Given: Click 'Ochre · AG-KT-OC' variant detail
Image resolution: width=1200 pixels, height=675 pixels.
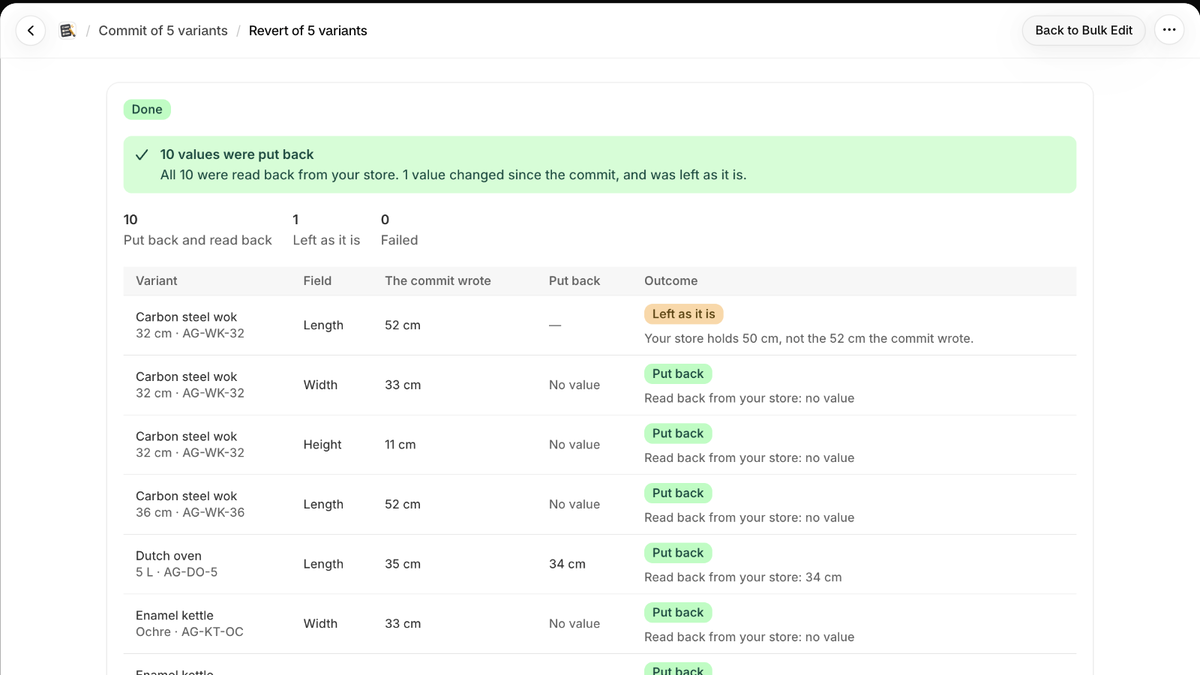Looking at the screenshot, I should (190, 632).
